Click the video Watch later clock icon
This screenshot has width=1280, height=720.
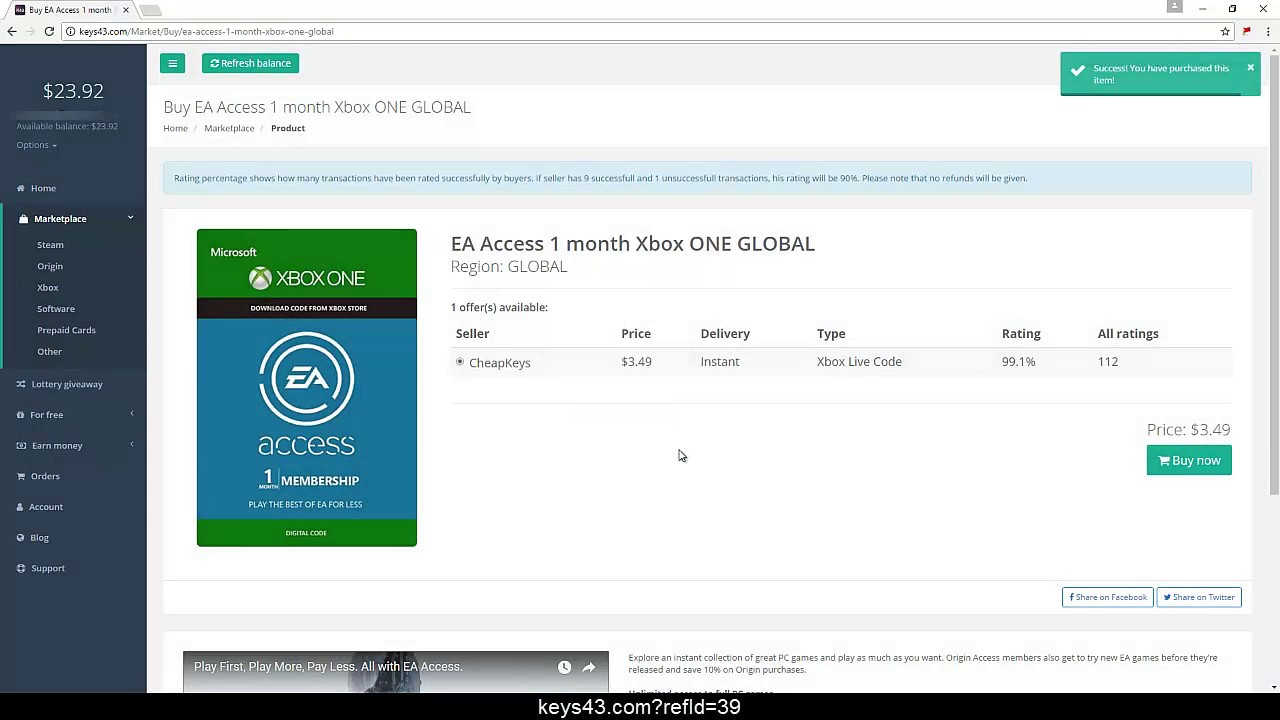click(564, 667)
